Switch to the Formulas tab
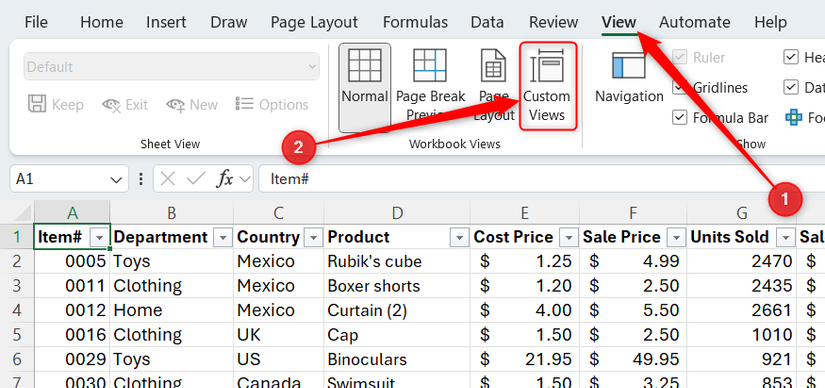825x388 pixels. (x=415, y=22)
